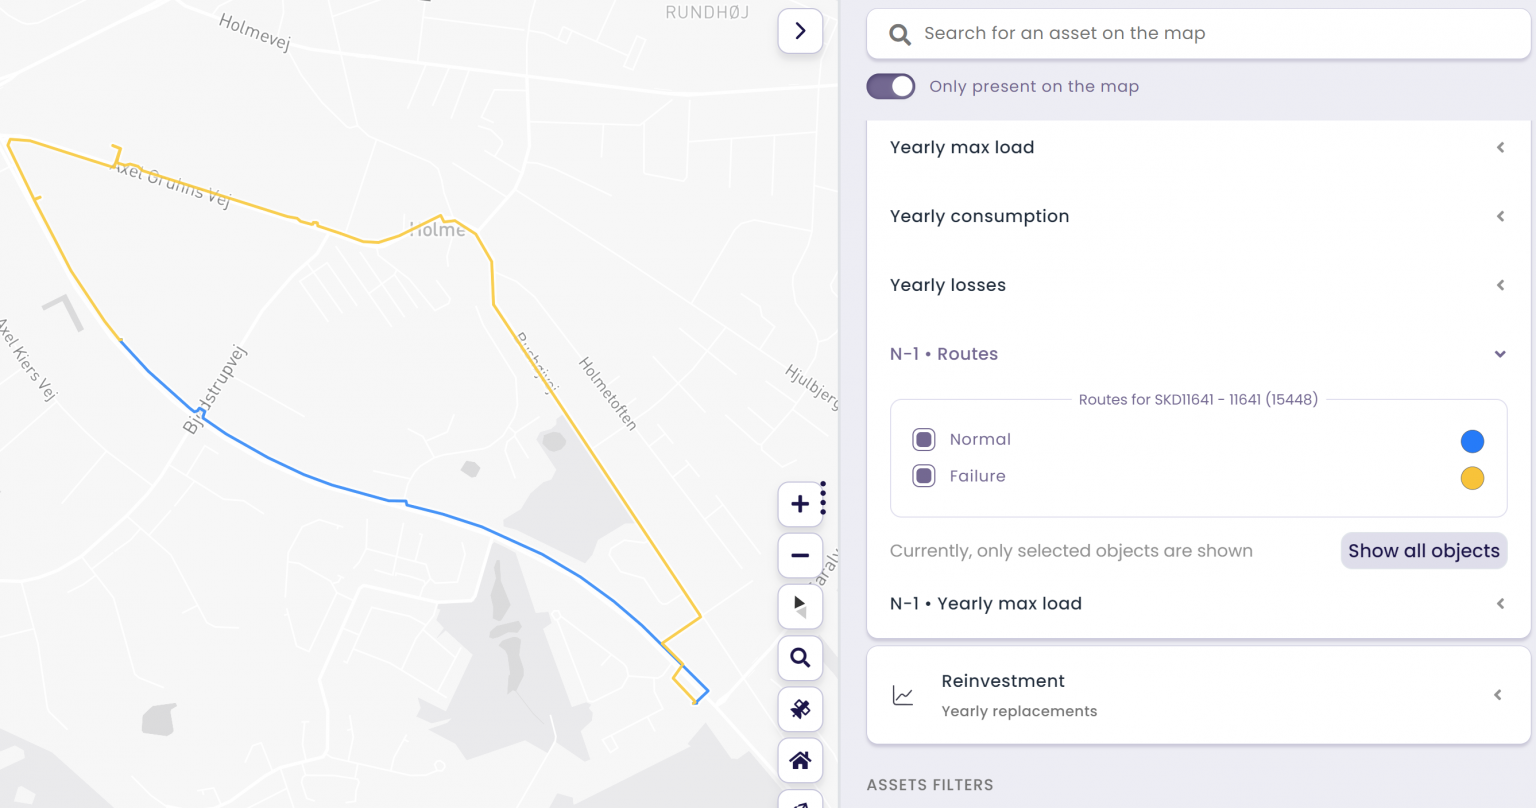Uncheck the Normal route checkbox
This screenshot has height=808, width=1536.
point(924,439)
